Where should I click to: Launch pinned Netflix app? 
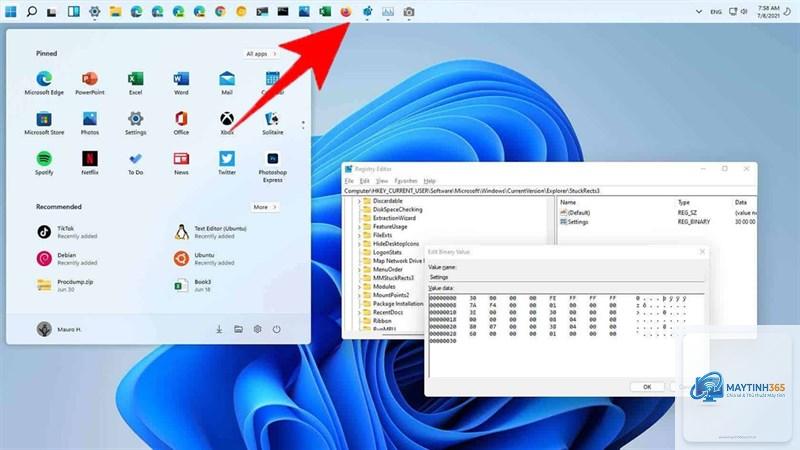point(90,163)
